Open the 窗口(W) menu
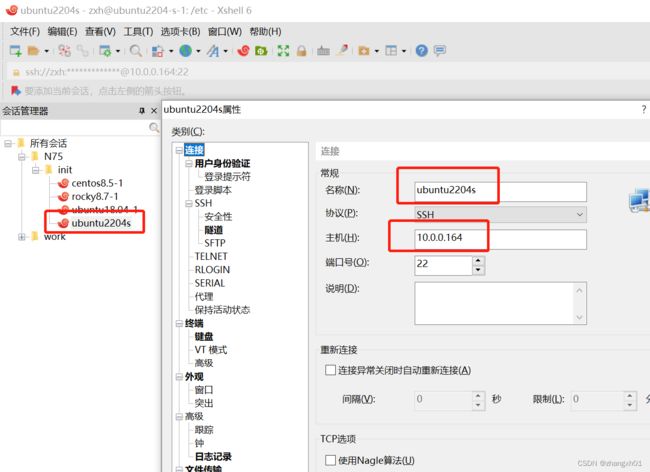 [x=225, y=31]
